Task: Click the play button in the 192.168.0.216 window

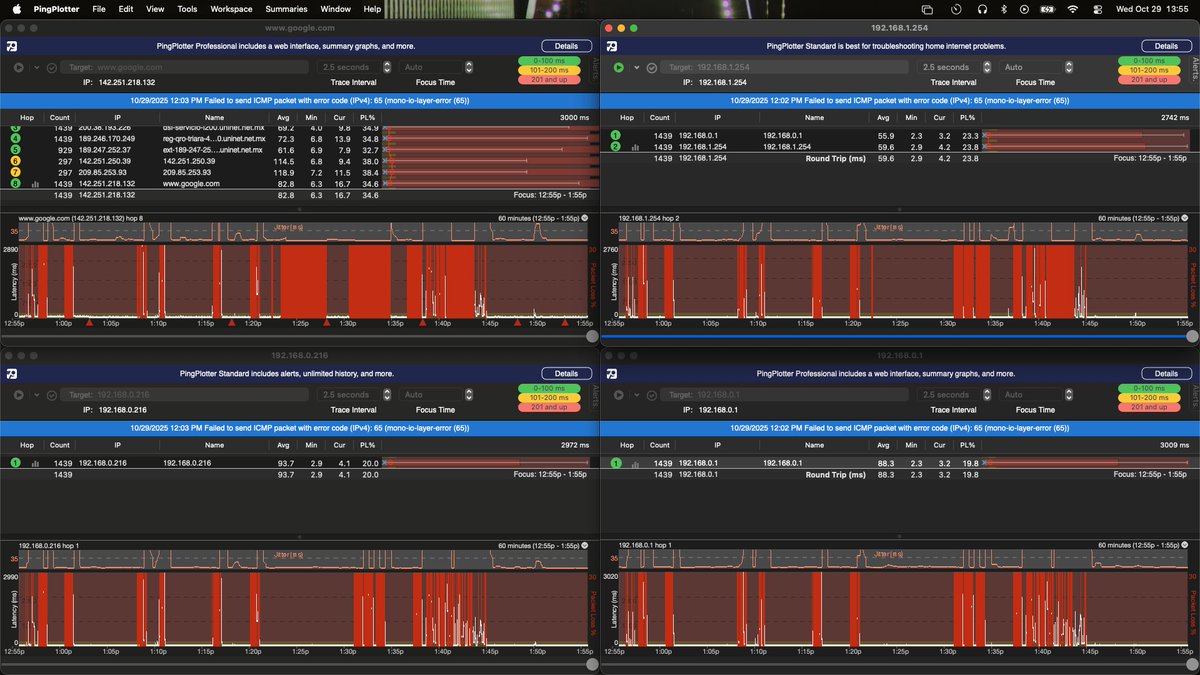Action: [x=19, y=395]
